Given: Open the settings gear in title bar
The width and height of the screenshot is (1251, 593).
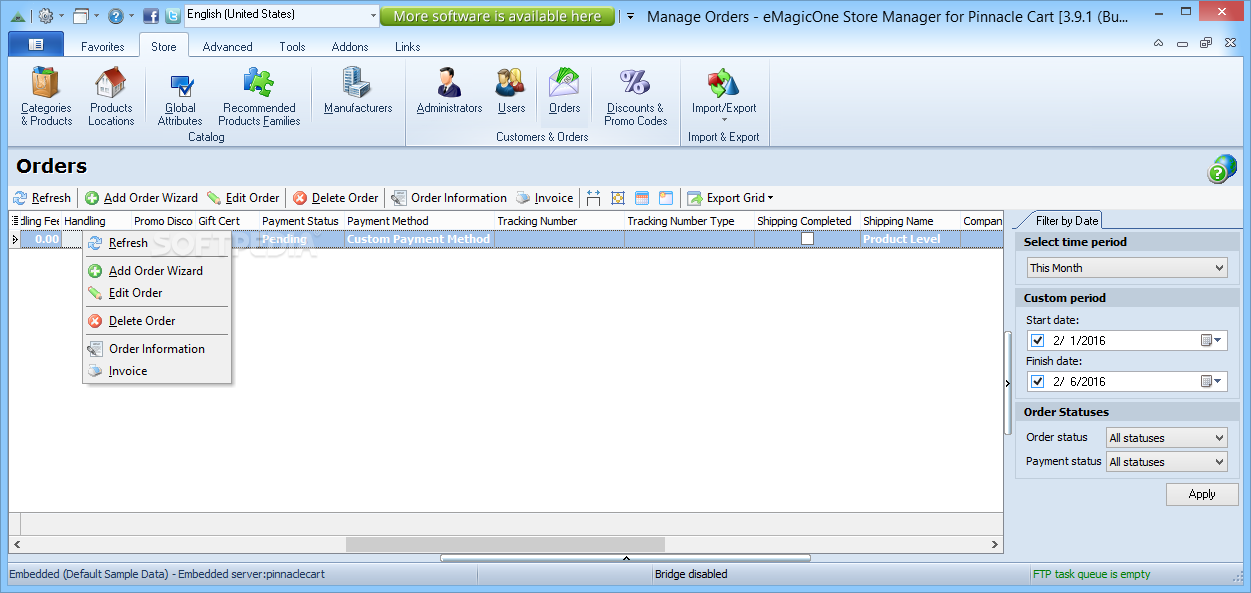Looking at the screenshot, I should coord(46,15).
